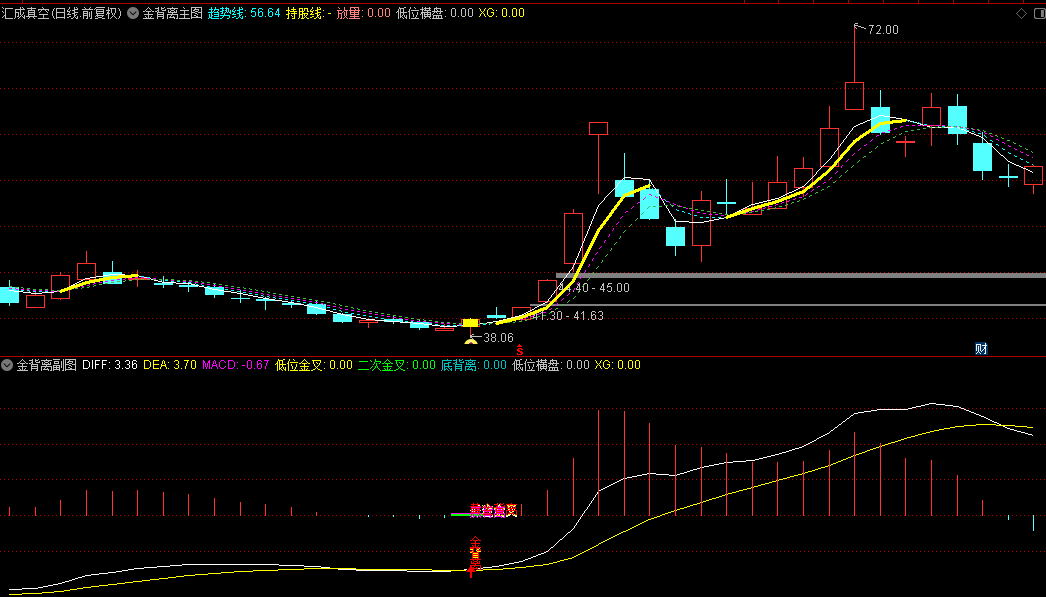Screen dimensions: 1046x597
Task: Click the overlapping 低位金叉 signal text in sub-chart
Action: 494,511
